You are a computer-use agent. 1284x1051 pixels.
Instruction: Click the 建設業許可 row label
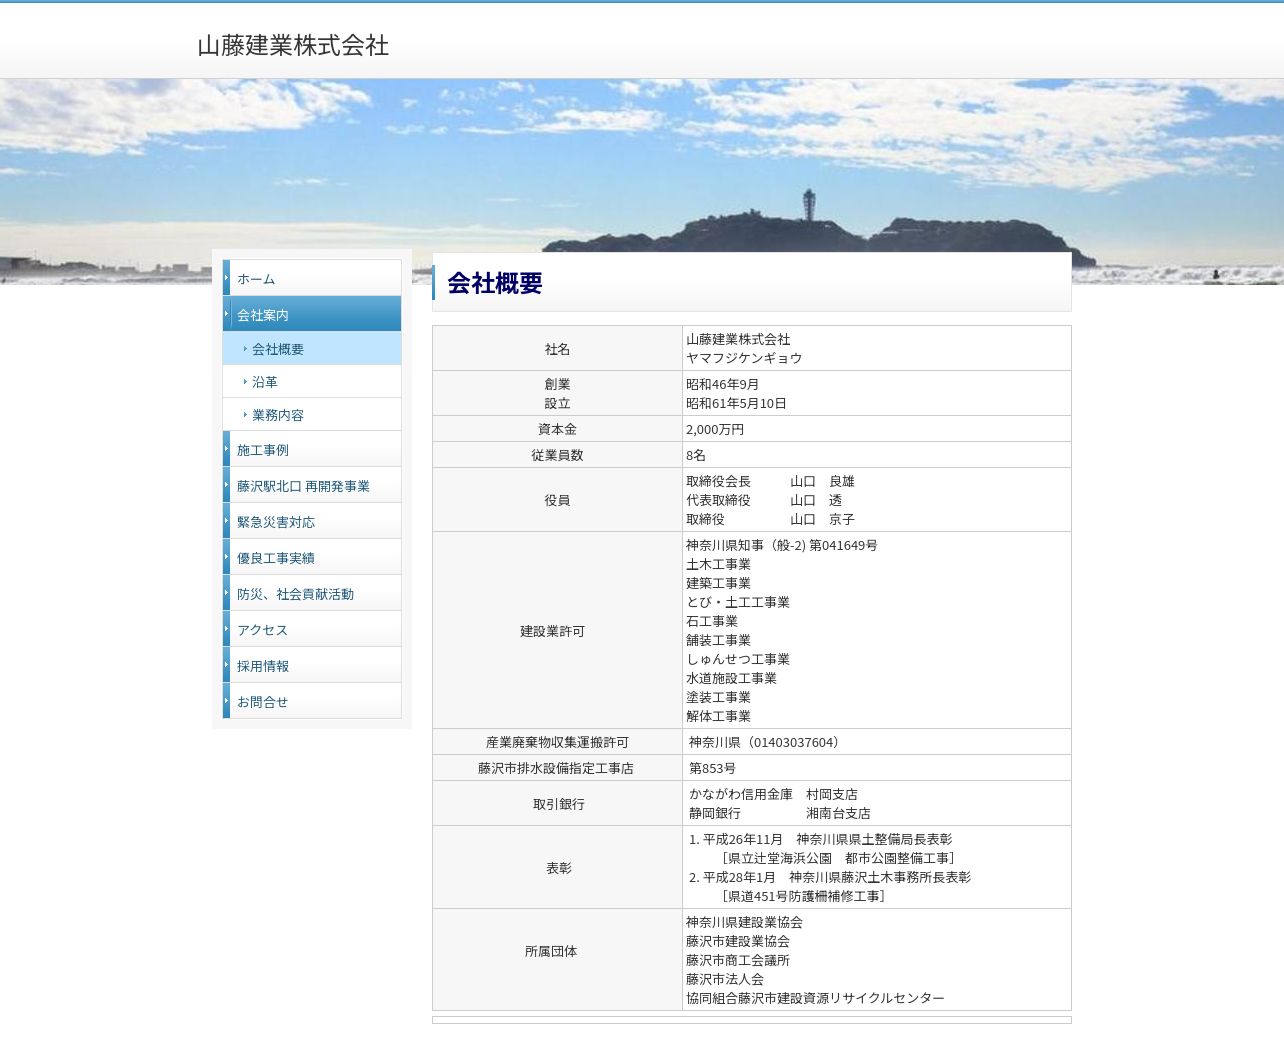pyautogui.click(x=552, y=631)
